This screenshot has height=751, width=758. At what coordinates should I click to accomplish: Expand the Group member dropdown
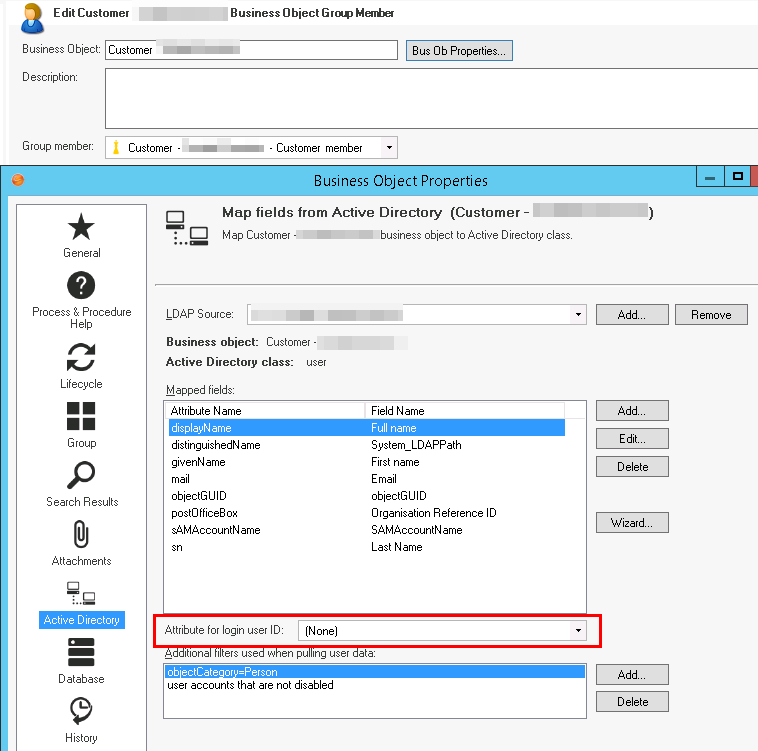pos(389,148)
